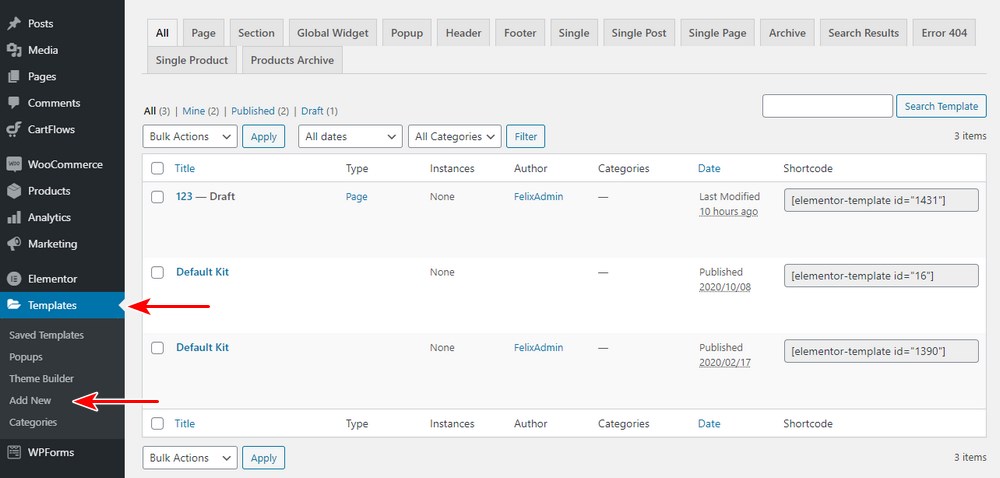1000x478 pixels.
Task: Click the Comments bubble icon
Action: (x=14, y=103)
